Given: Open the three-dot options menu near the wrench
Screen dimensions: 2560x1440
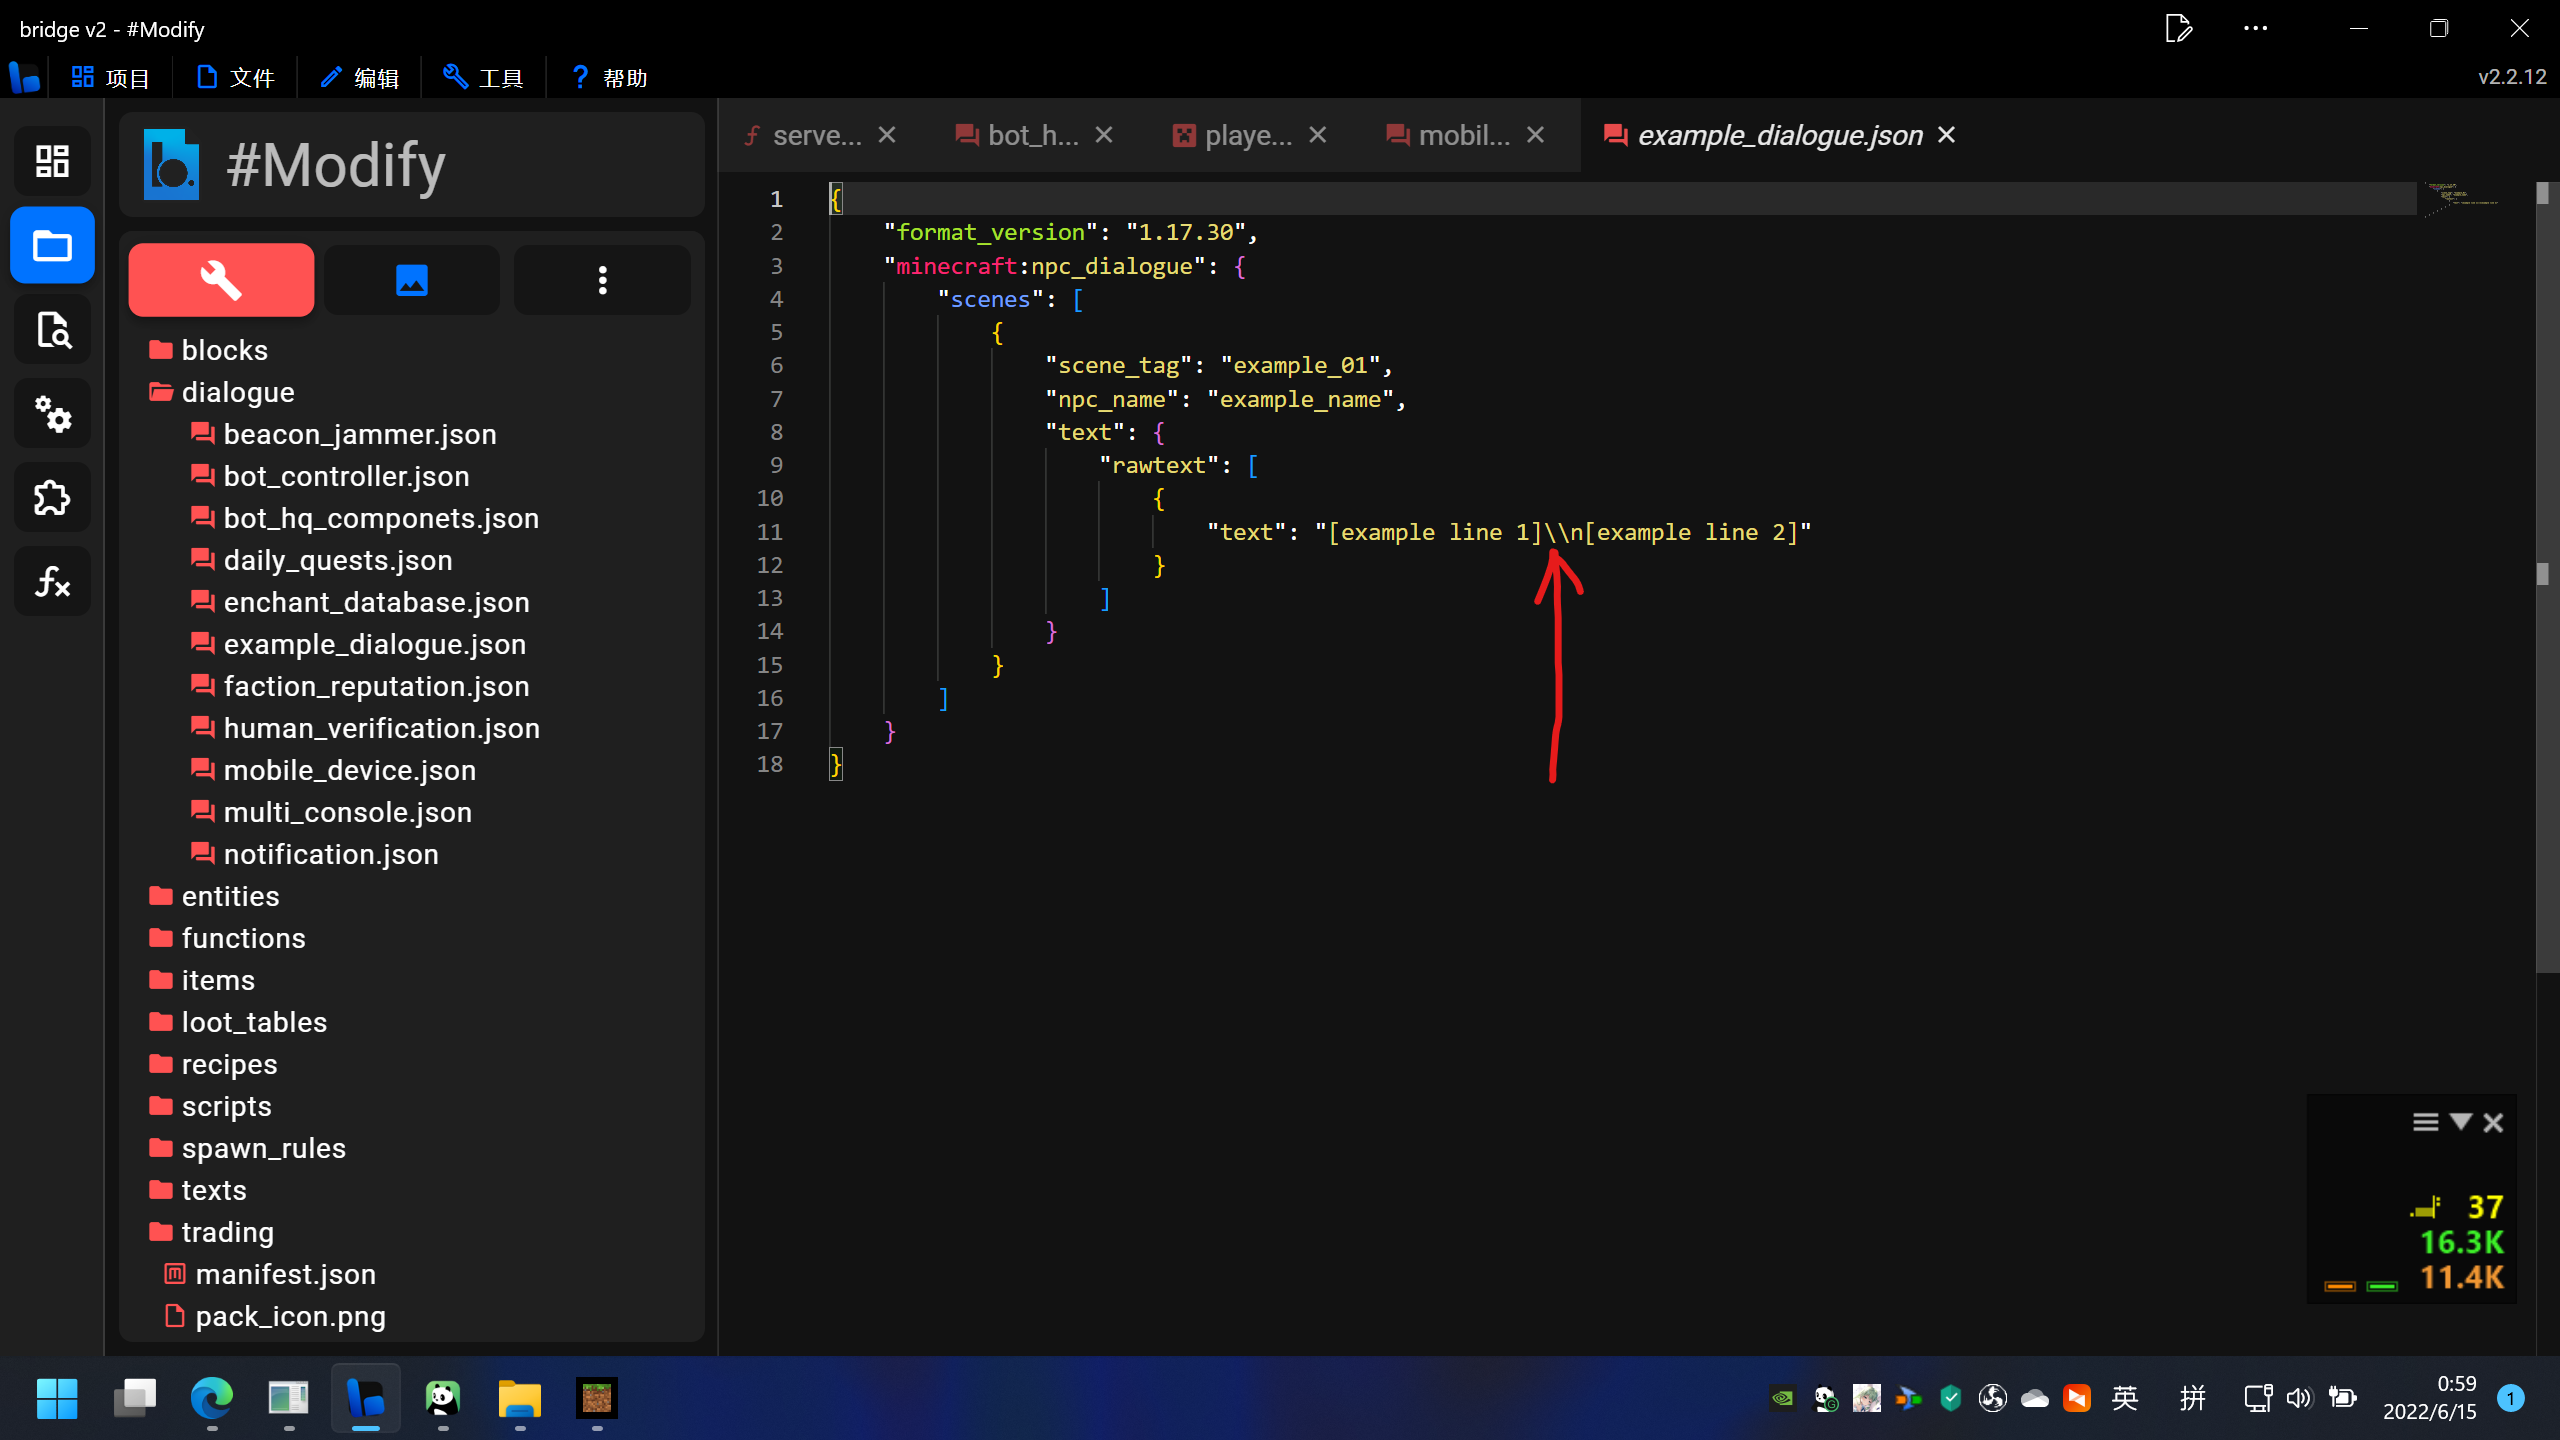Looking at the screenshot, I should click(x=601, y=280).
